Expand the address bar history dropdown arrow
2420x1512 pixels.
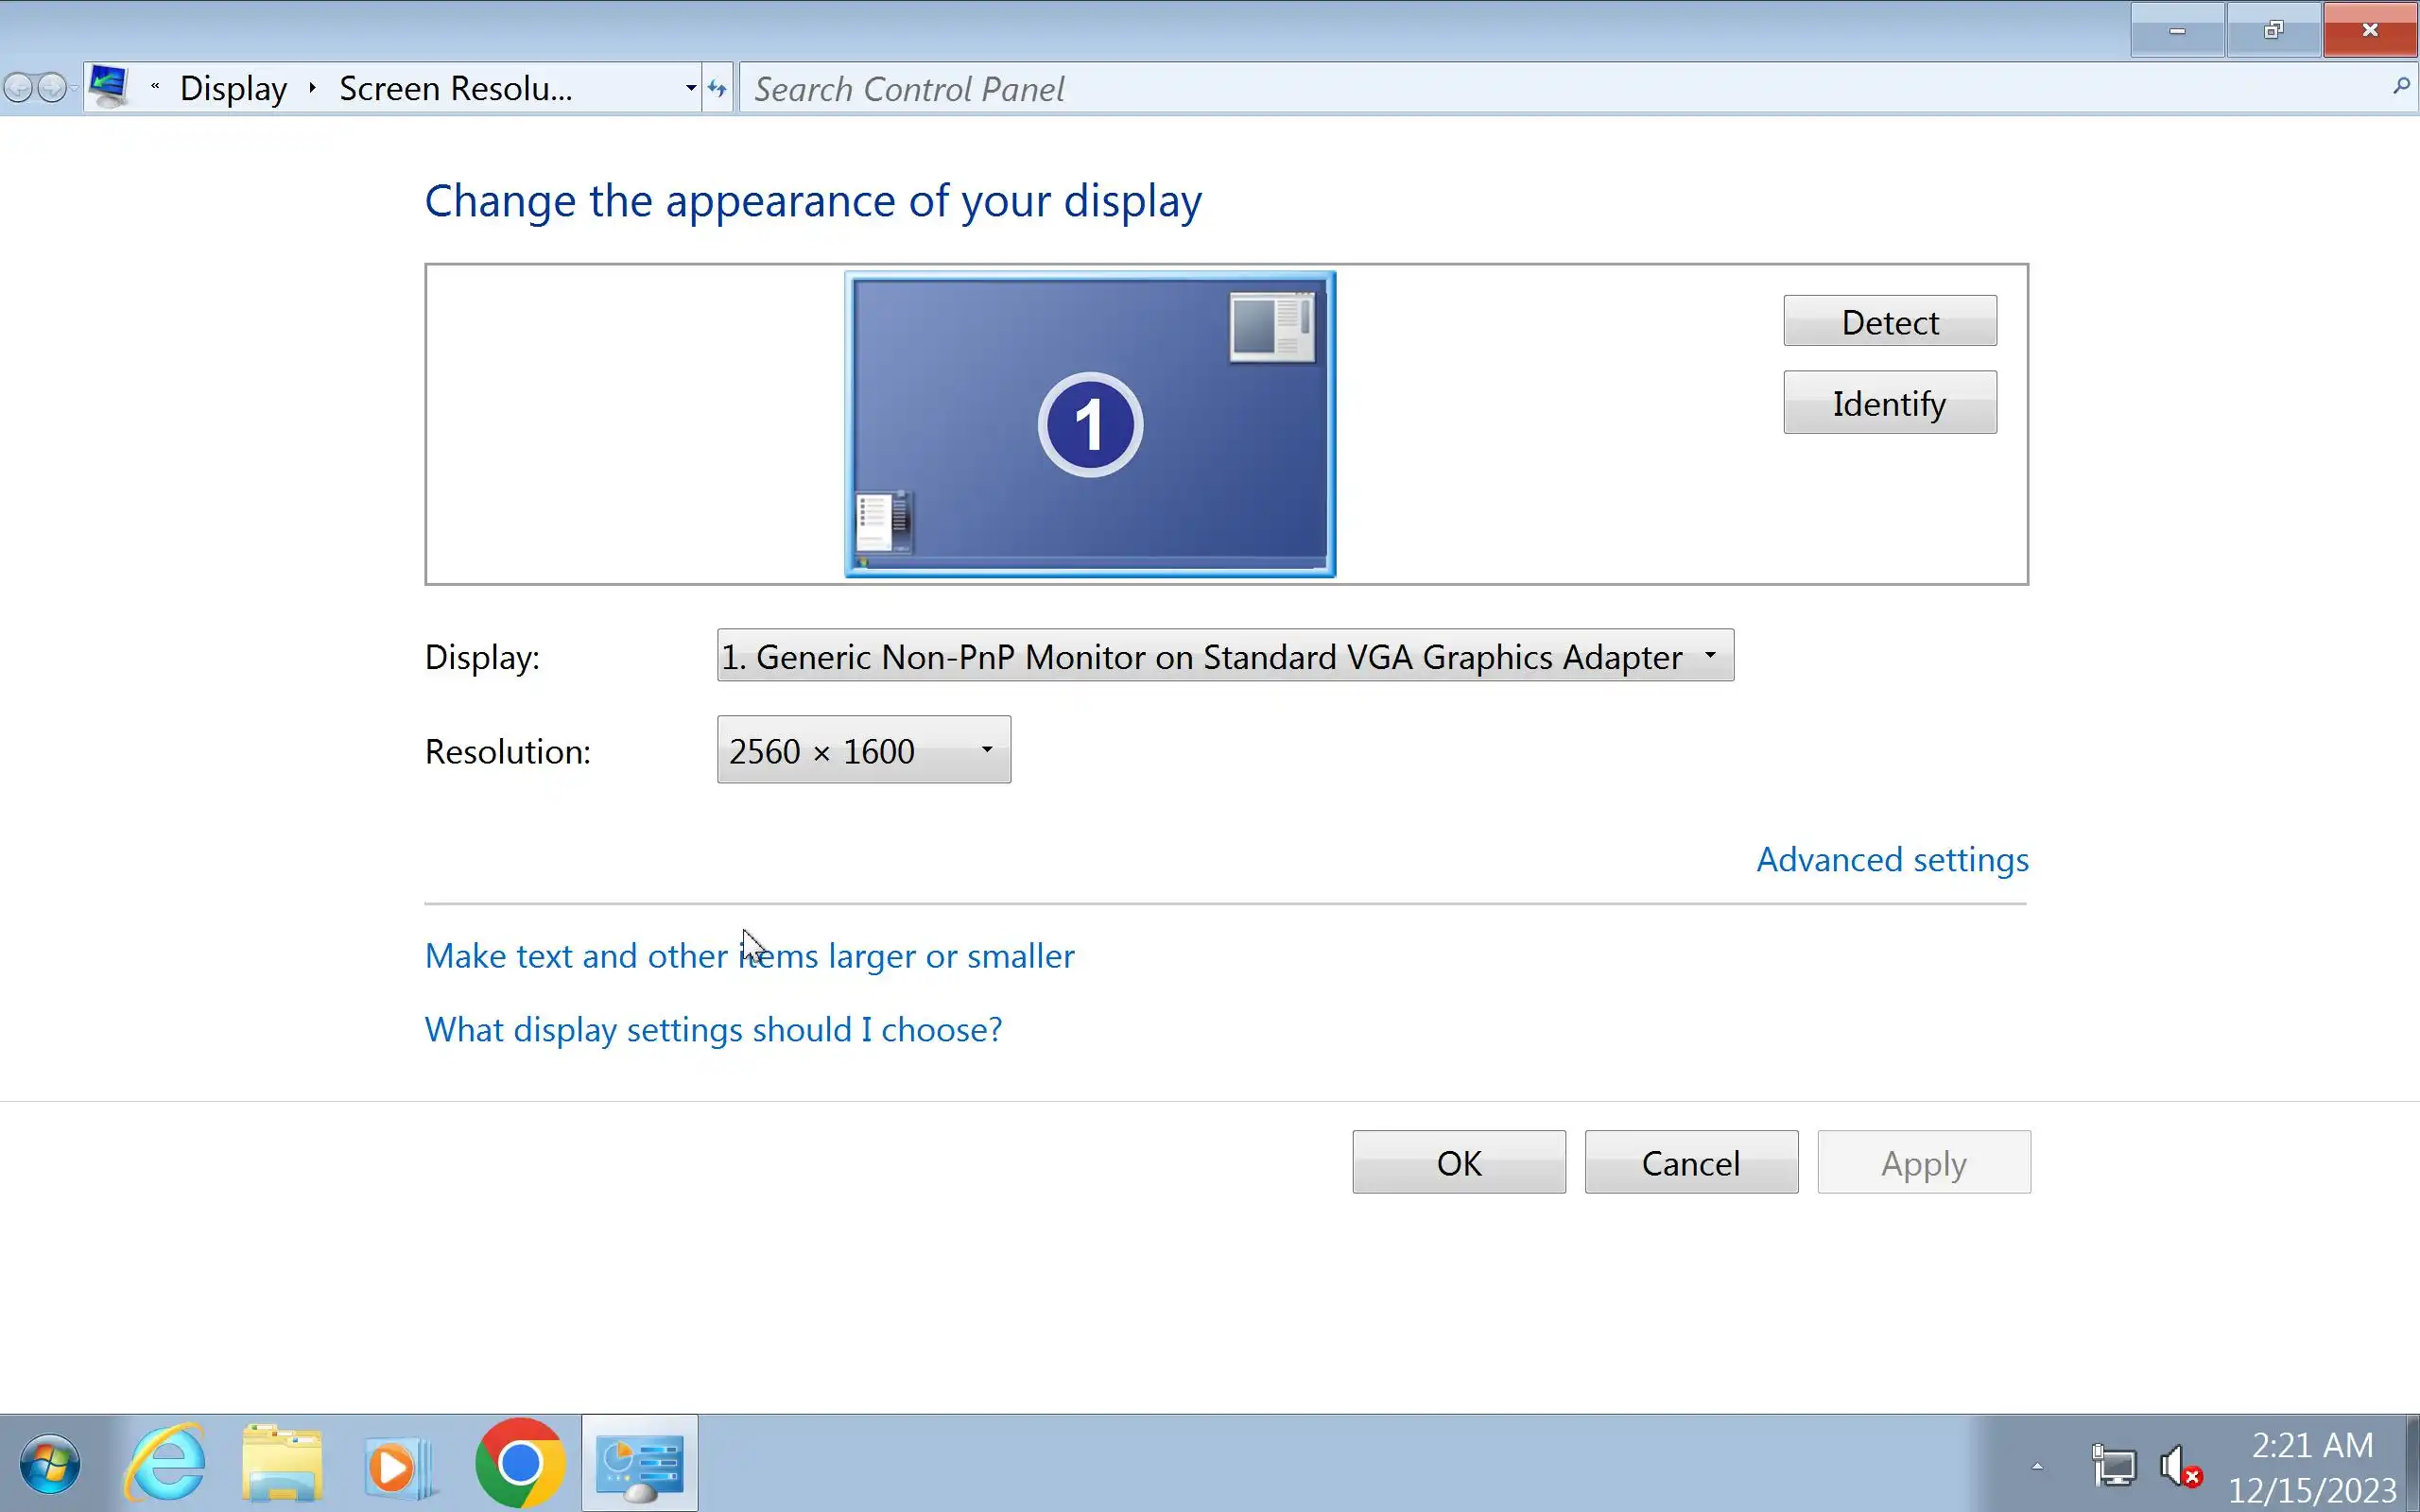[690, 88]
